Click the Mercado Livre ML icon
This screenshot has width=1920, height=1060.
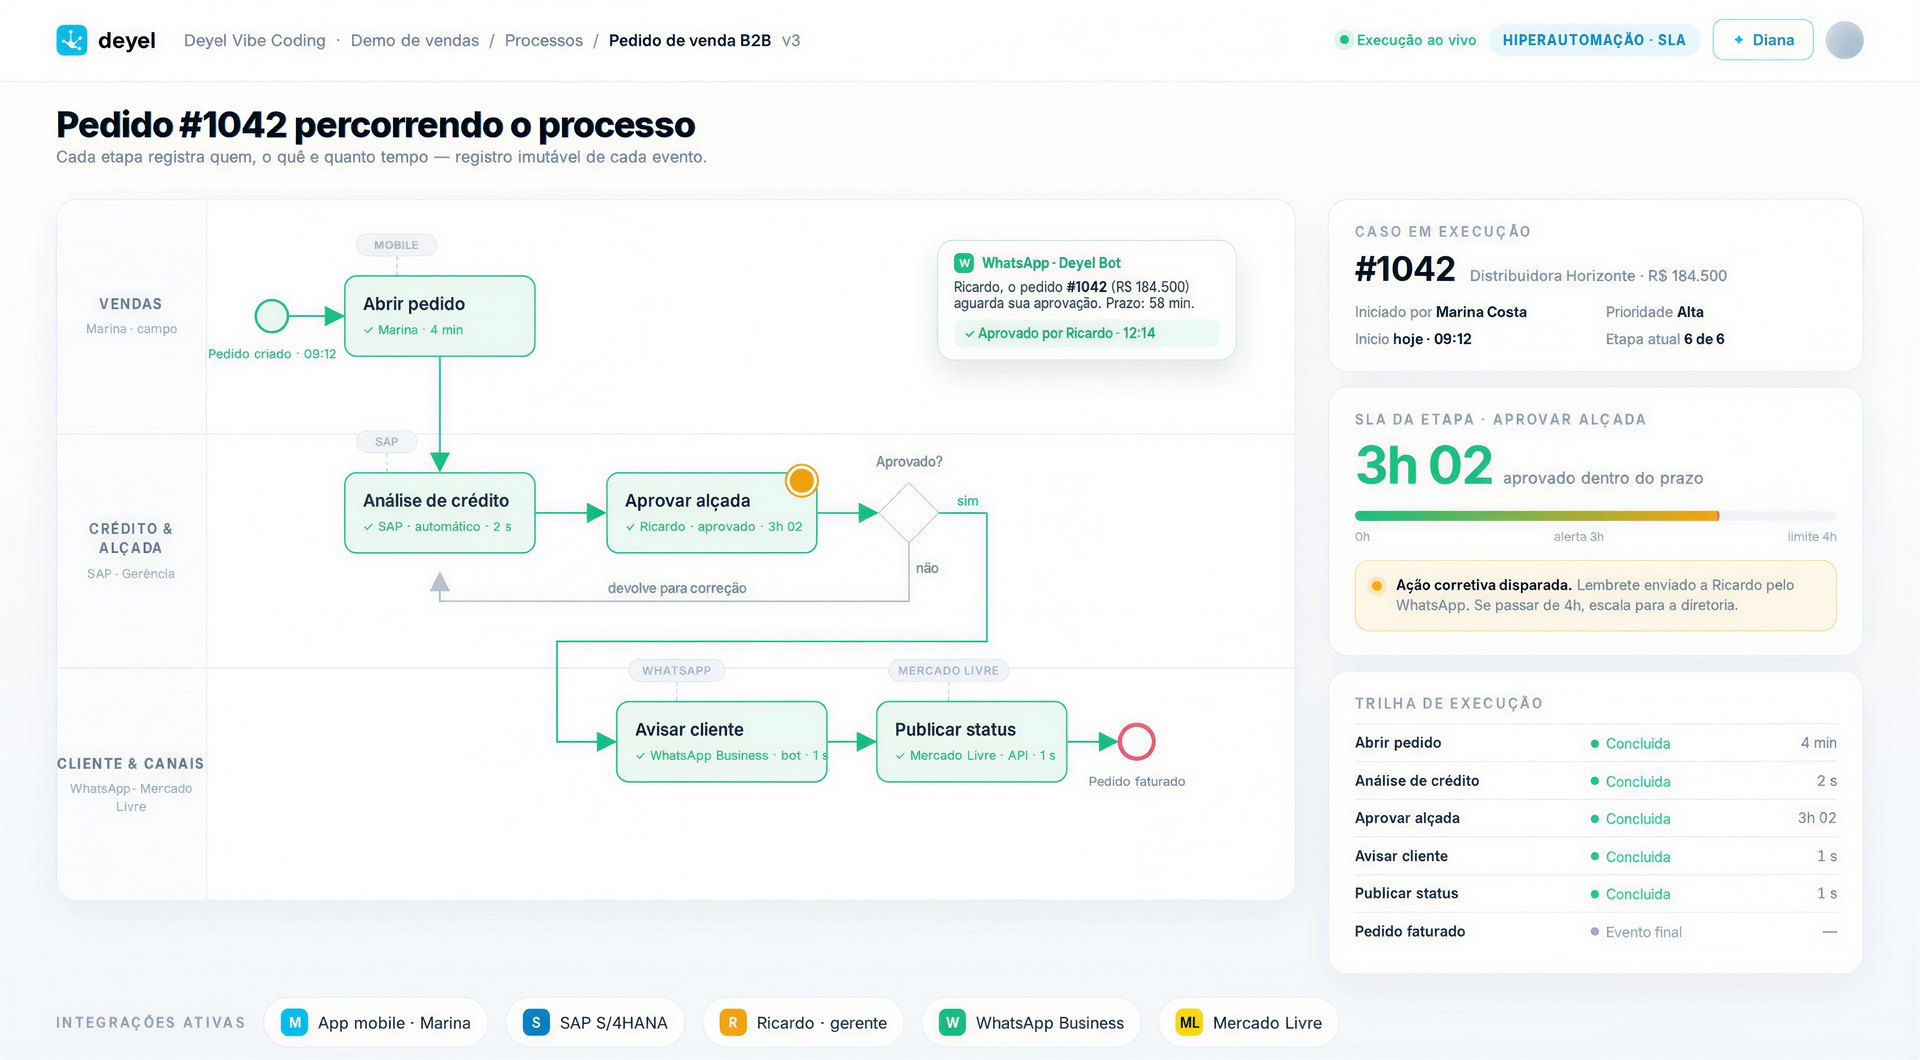coord(1189,1022)
